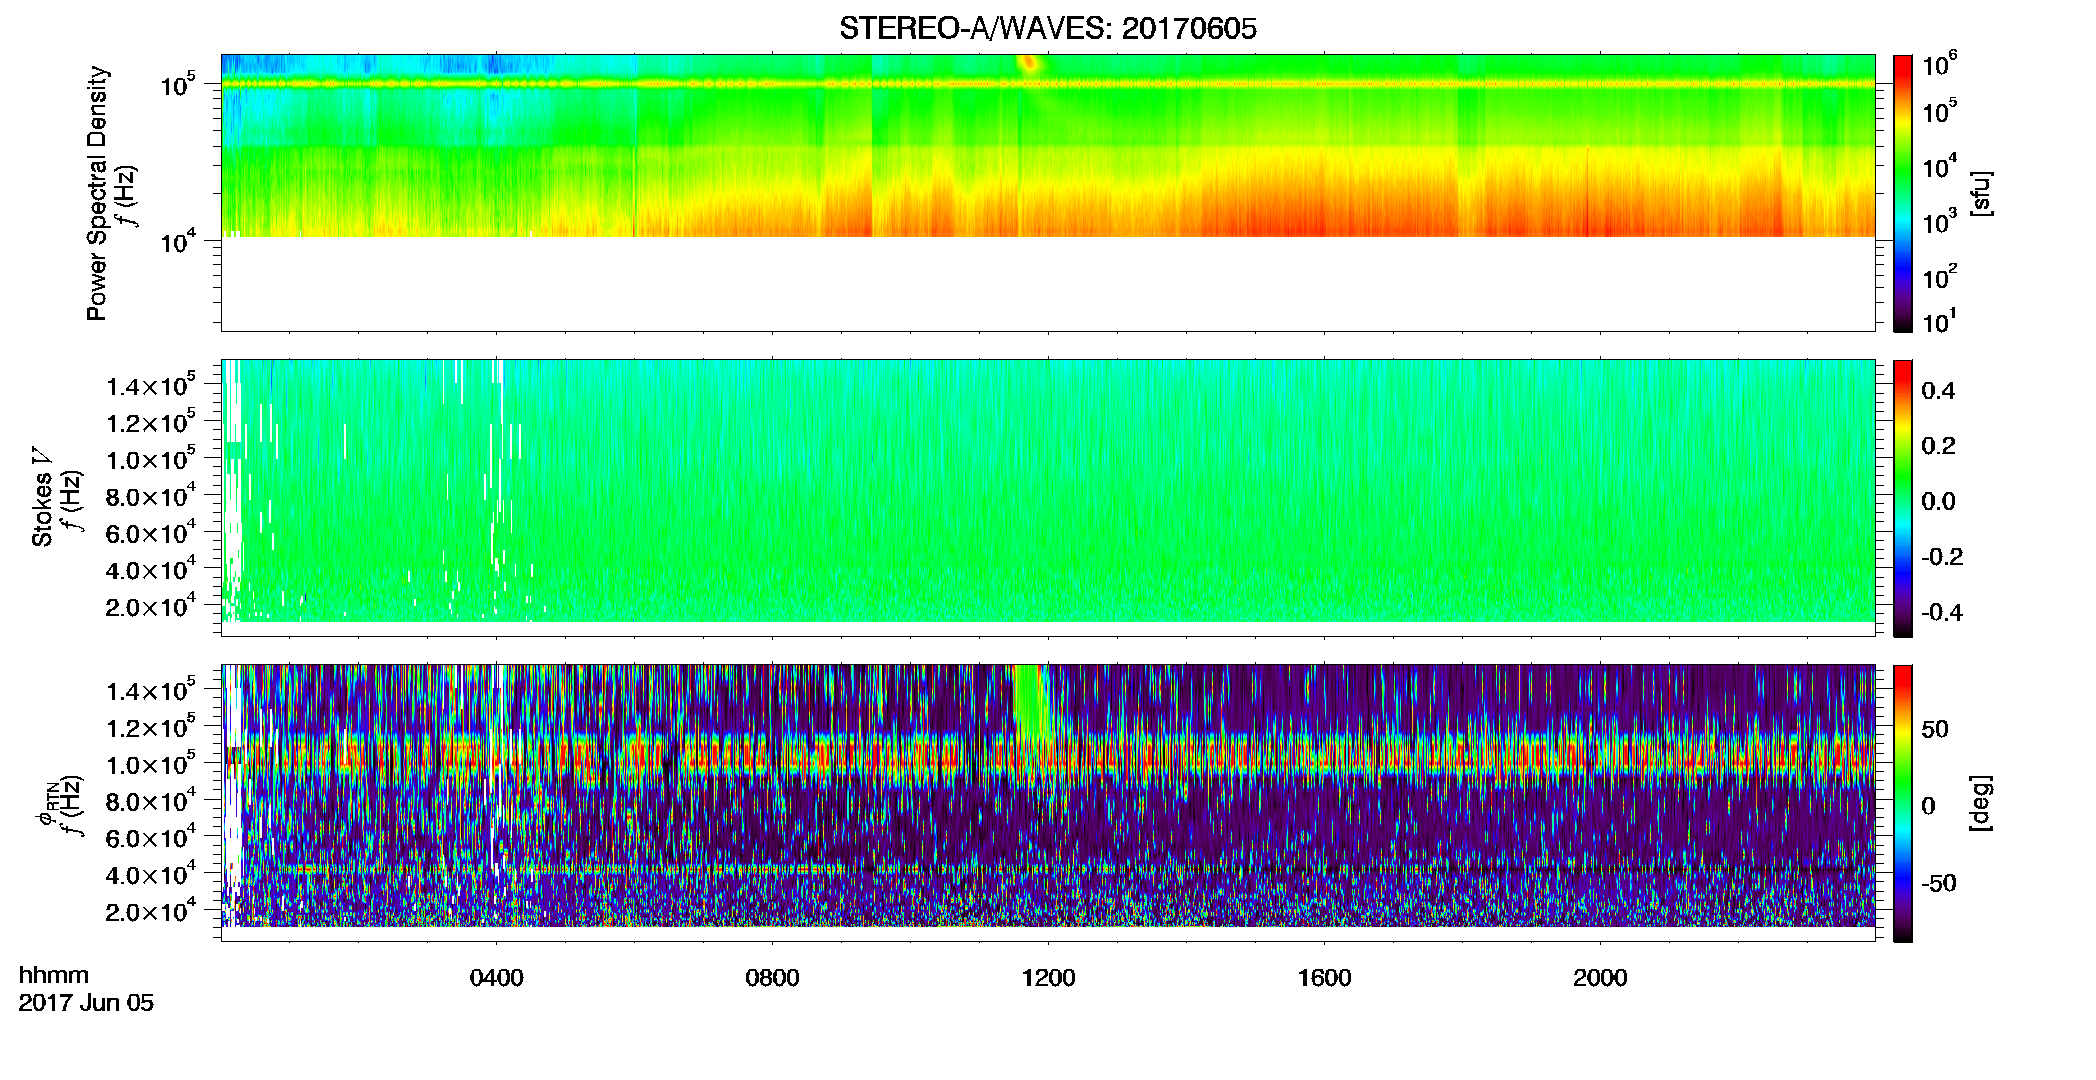Click the [deg] unit label

tap(1981, 803)
